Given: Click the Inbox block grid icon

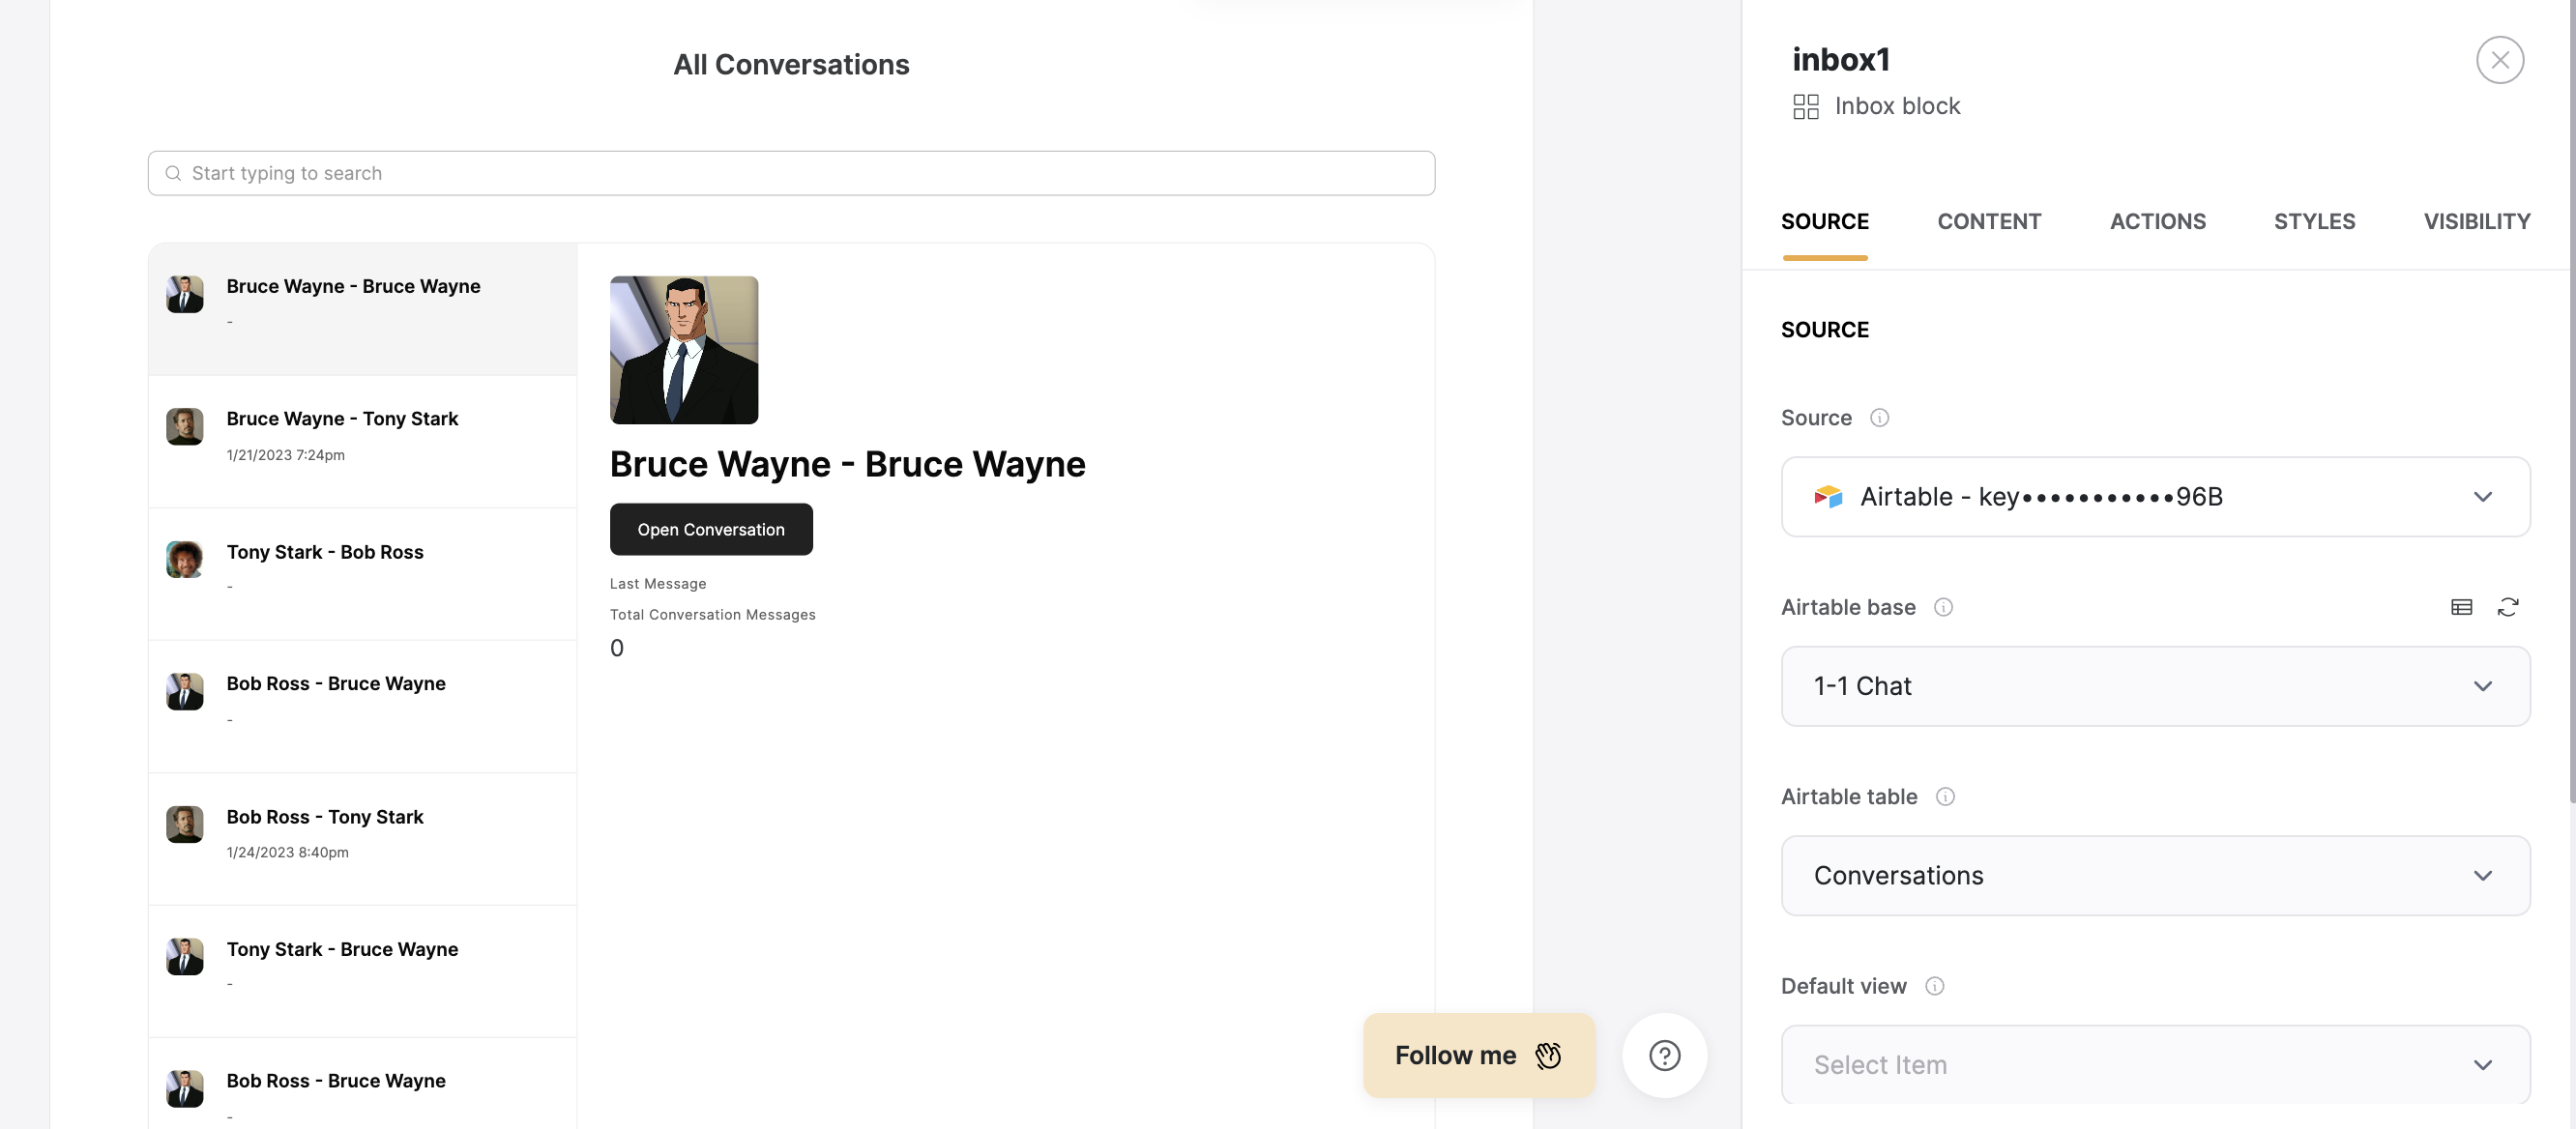Looking at the screenshot, I should point(1805,106).
